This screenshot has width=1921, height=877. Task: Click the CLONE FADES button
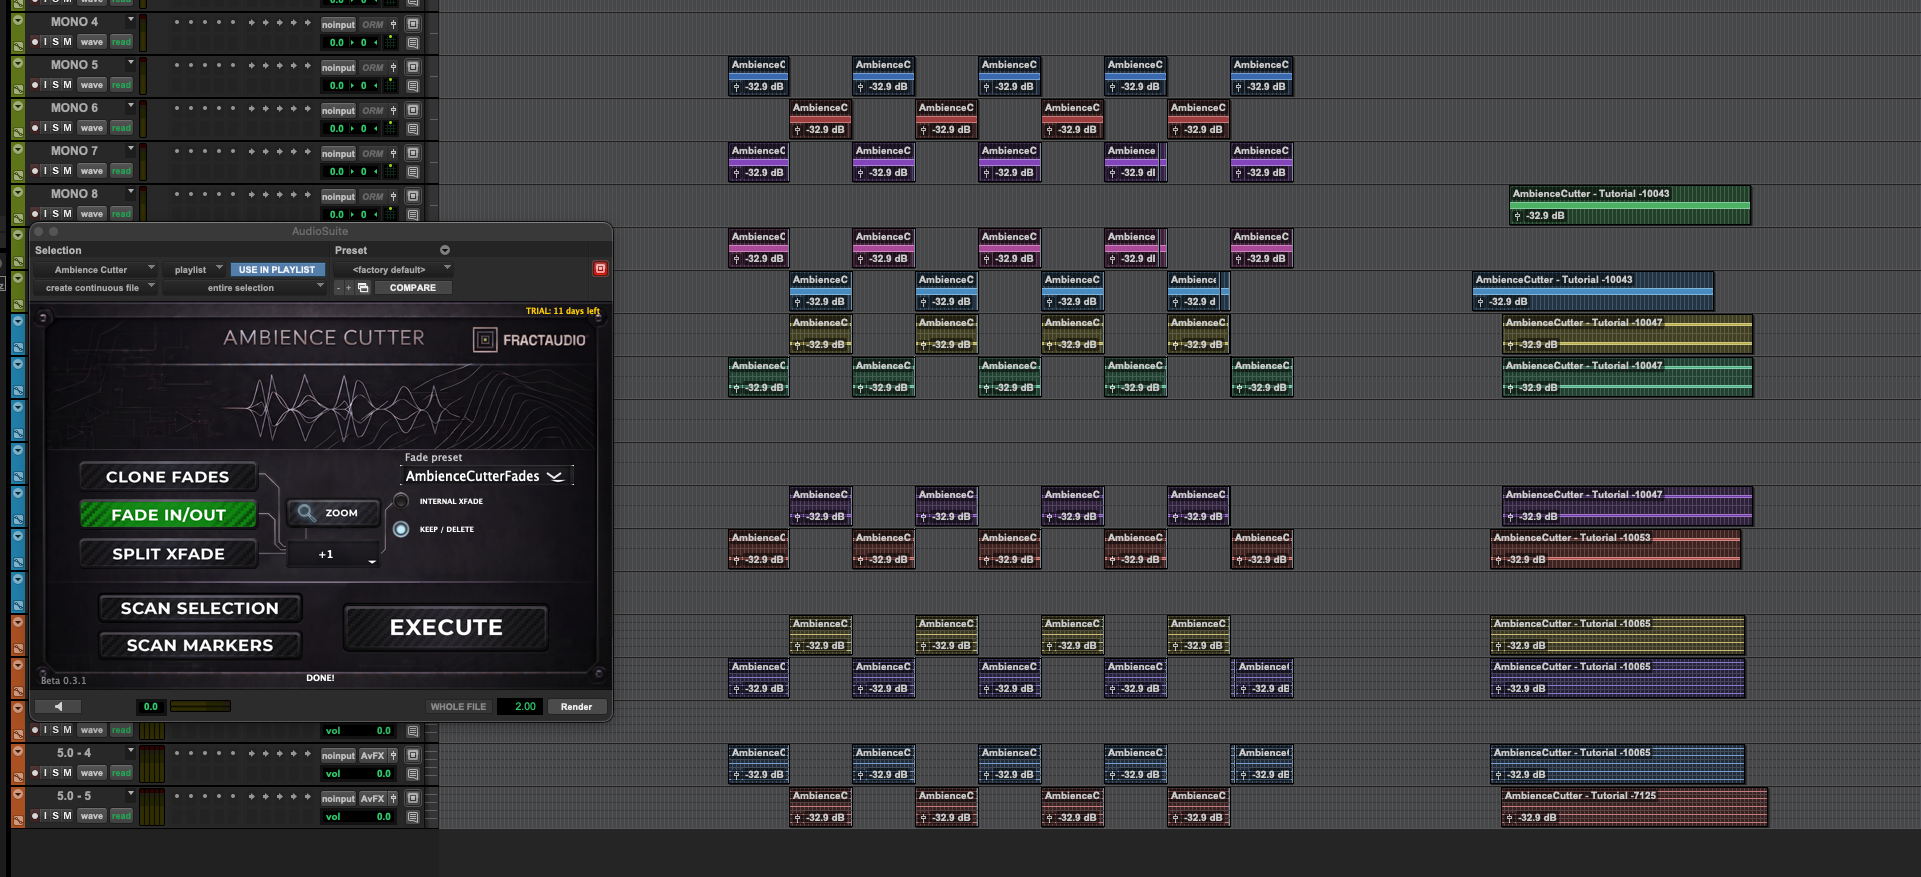coord(168,477)
